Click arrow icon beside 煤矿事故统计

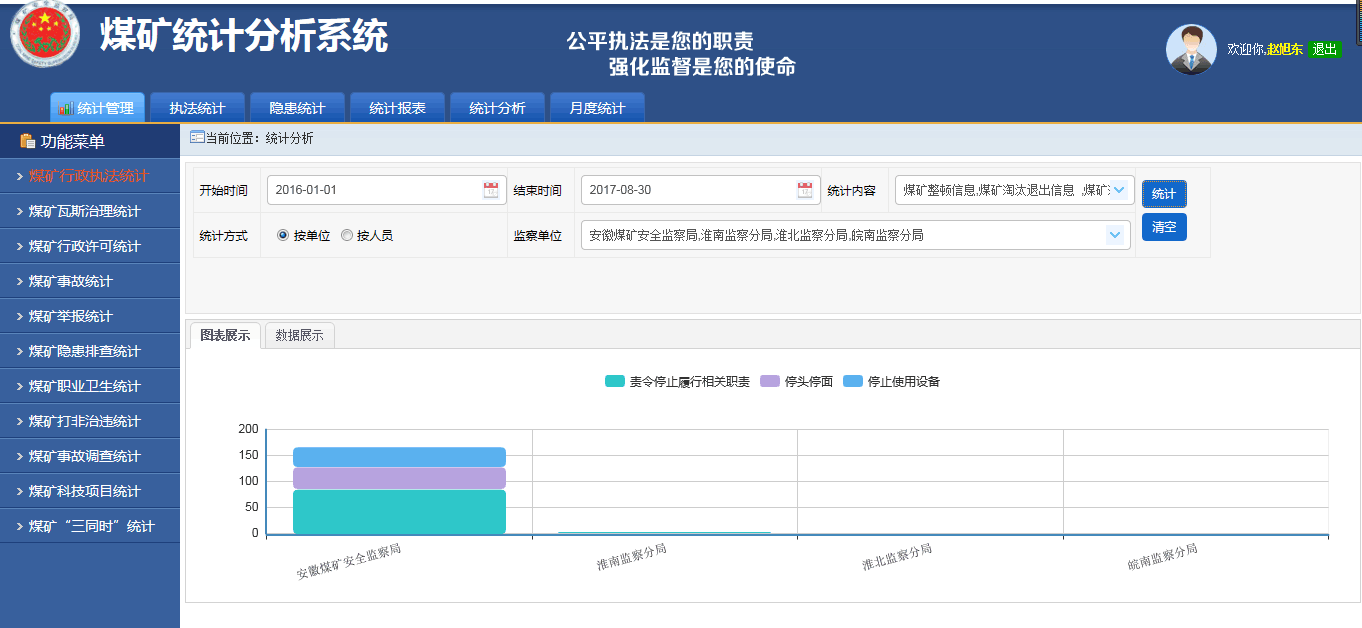tap(19, 281)
